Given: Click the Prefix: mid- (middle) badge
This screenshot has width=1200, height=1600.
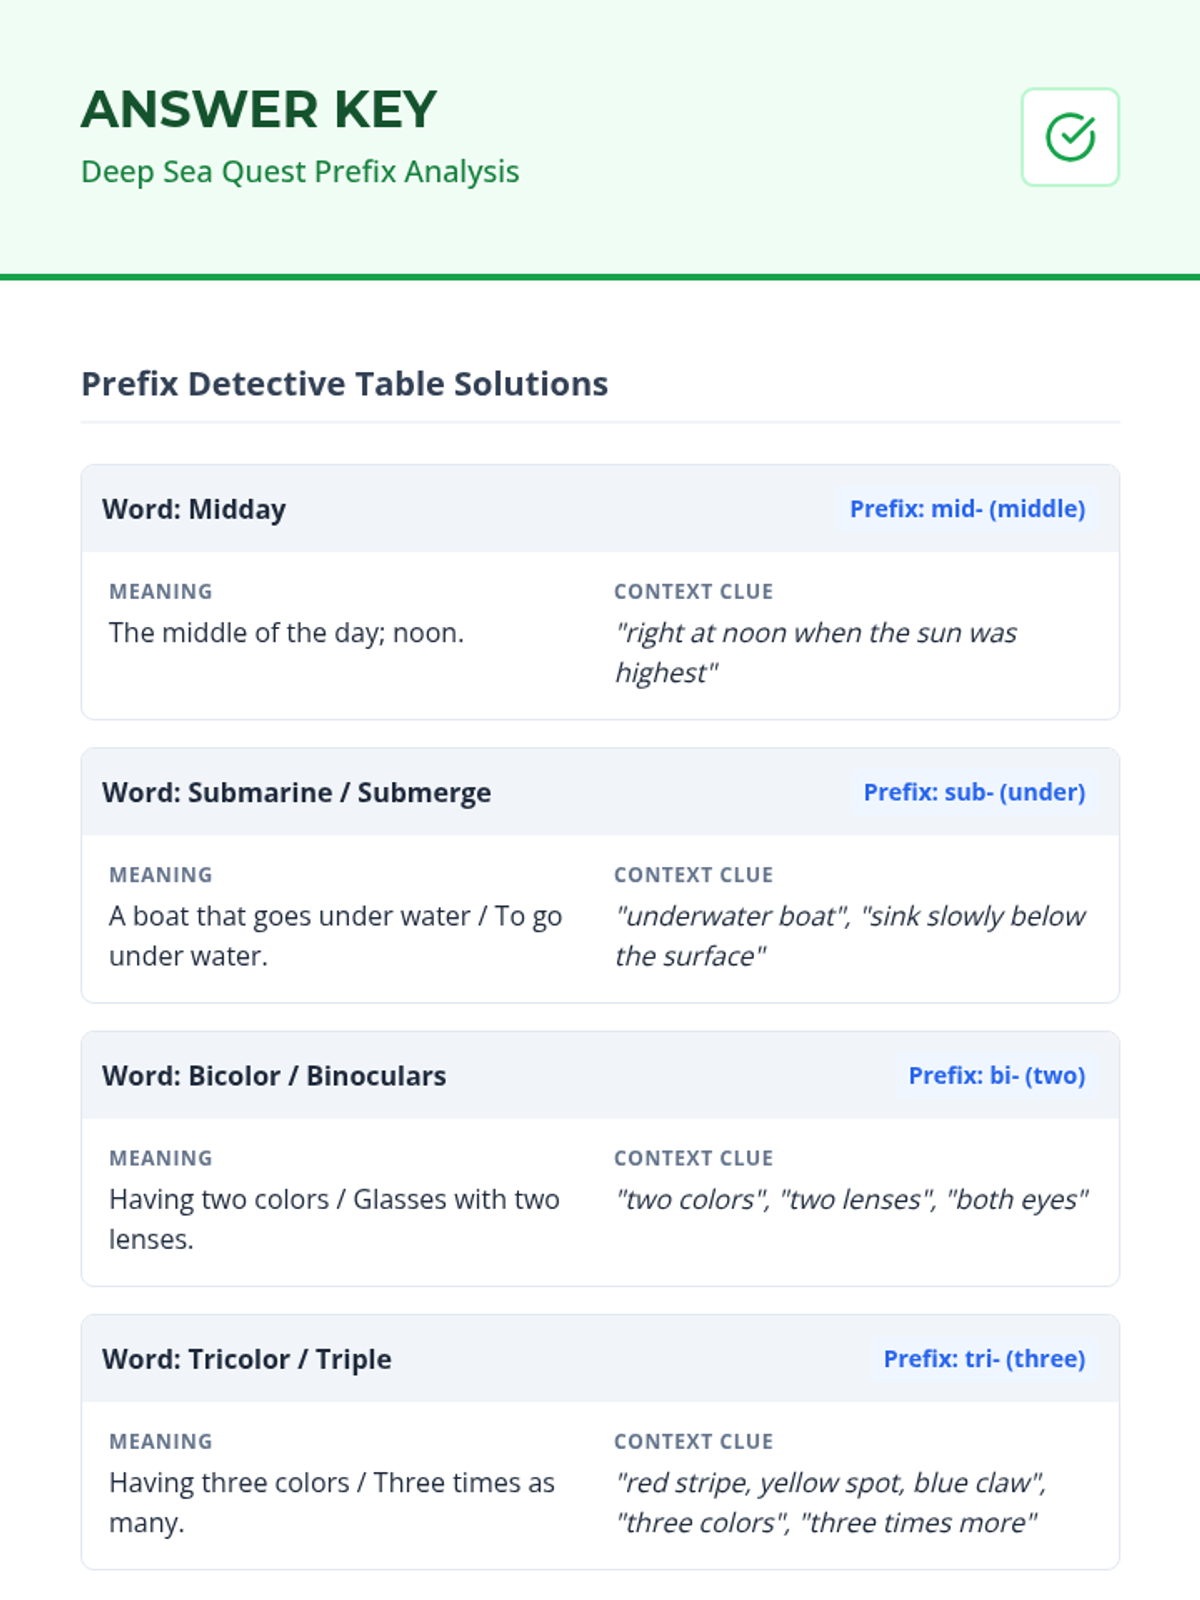Looking at the screenshot, I should click(x=967, y=509).
